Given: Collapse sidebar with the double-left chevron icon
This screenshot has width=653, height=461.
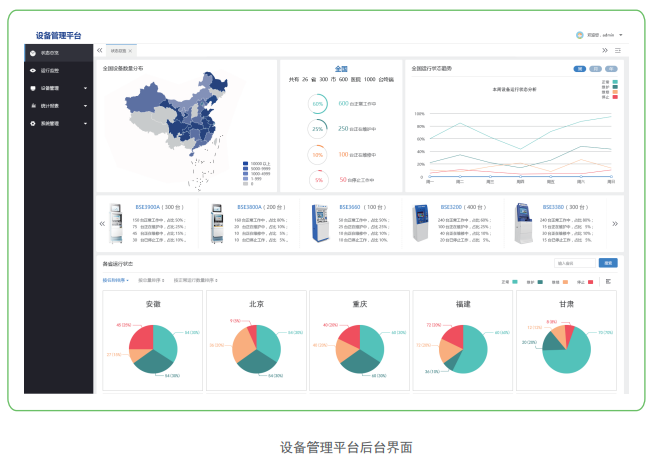Looking at the screenshot, I should [x=99, y=50].
